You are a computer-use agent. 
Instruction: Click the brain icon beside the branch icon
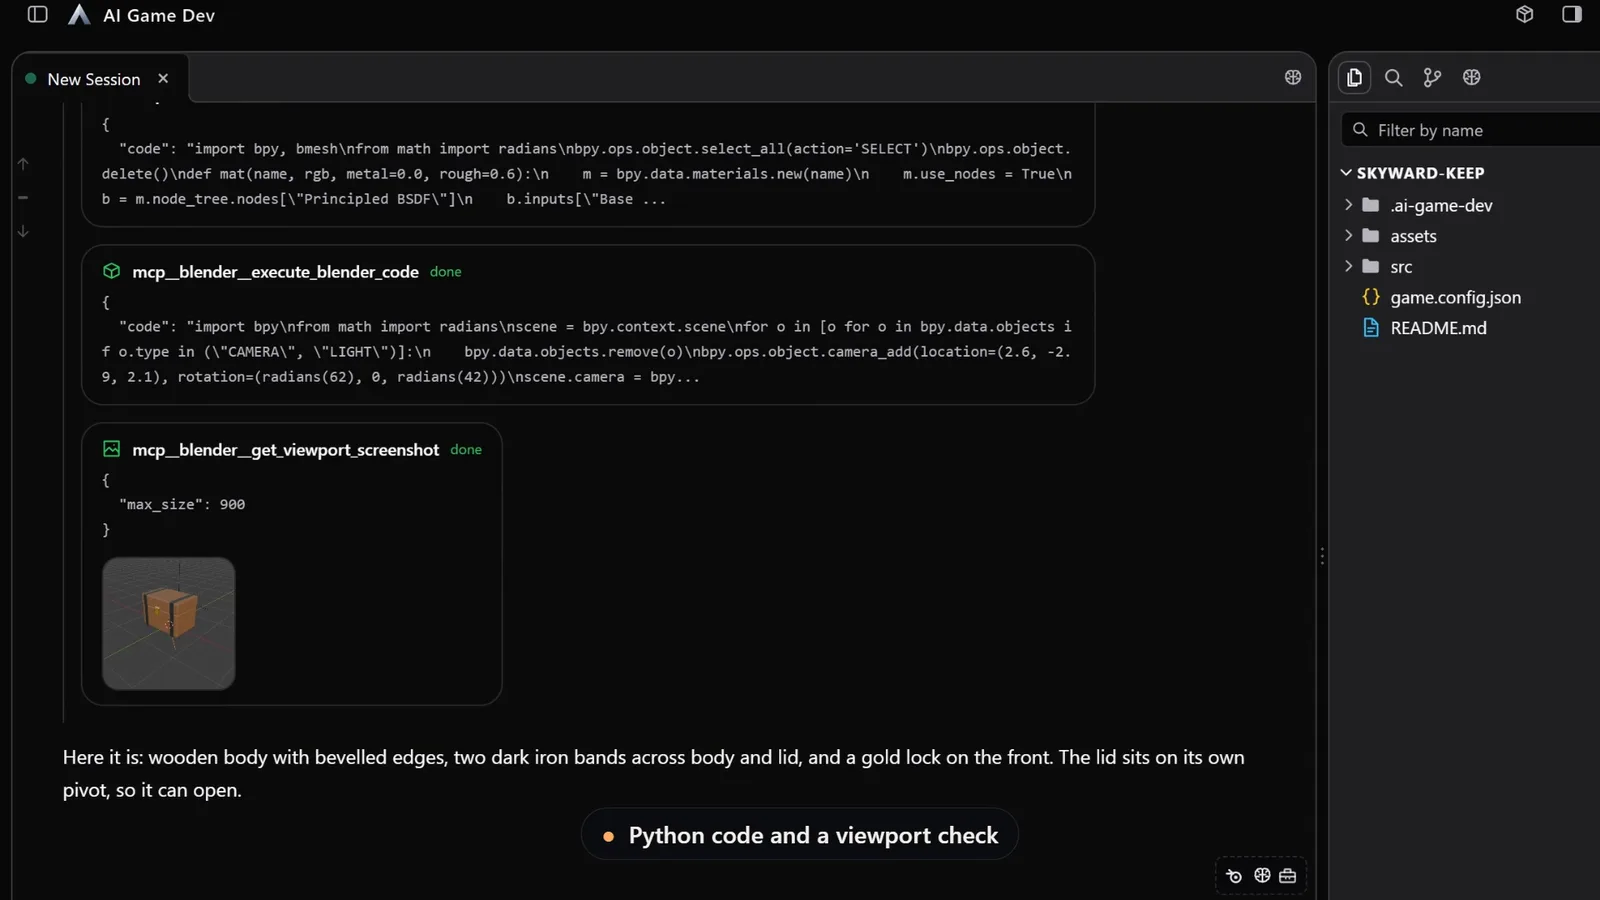[1471, 77]
